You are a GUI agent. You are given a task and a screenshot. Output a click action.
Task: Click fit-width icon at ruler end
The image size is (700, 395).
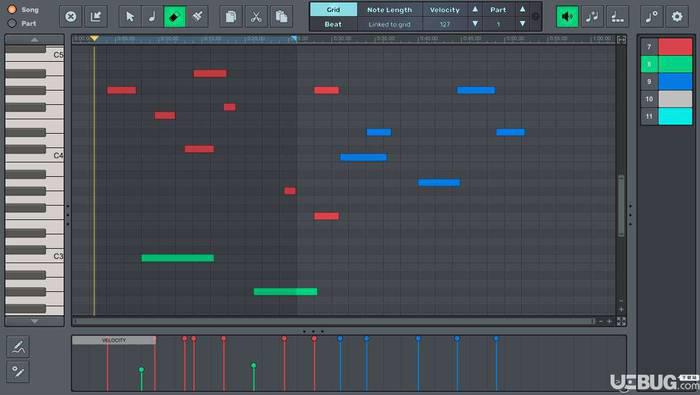click(x=621, y=39)
